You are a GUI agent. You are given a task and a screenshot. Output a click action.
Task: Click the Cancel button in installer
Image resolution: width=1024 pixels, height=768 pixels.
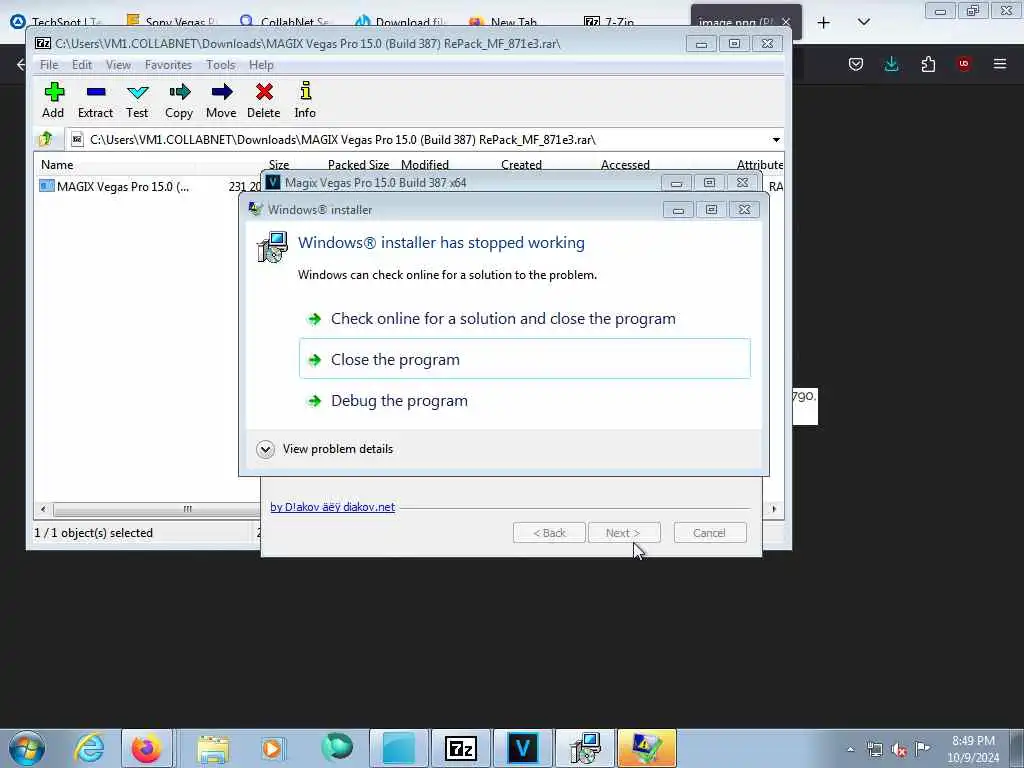710,533
